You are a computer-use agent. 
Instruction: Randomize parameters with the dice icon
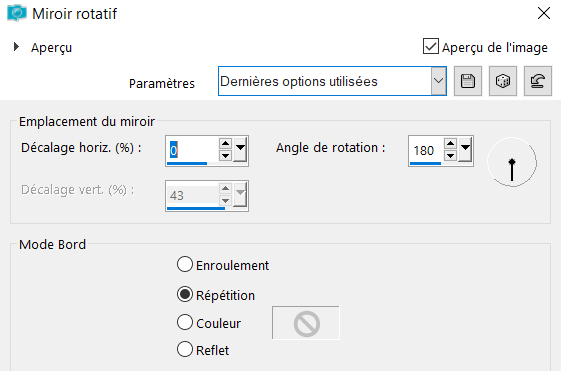click(503, 81)
